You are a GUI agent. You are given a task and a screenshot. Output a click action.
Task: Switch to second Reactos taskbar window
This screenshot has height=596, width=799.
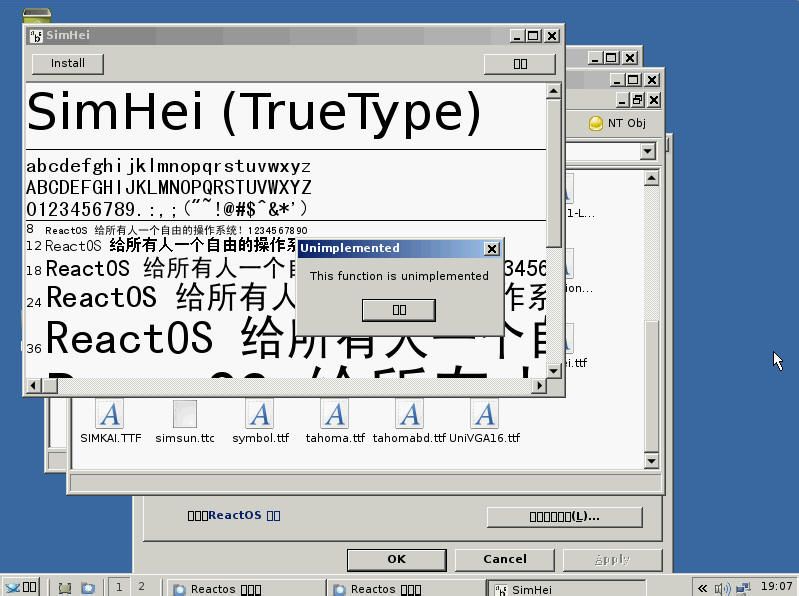coord(406,589)
